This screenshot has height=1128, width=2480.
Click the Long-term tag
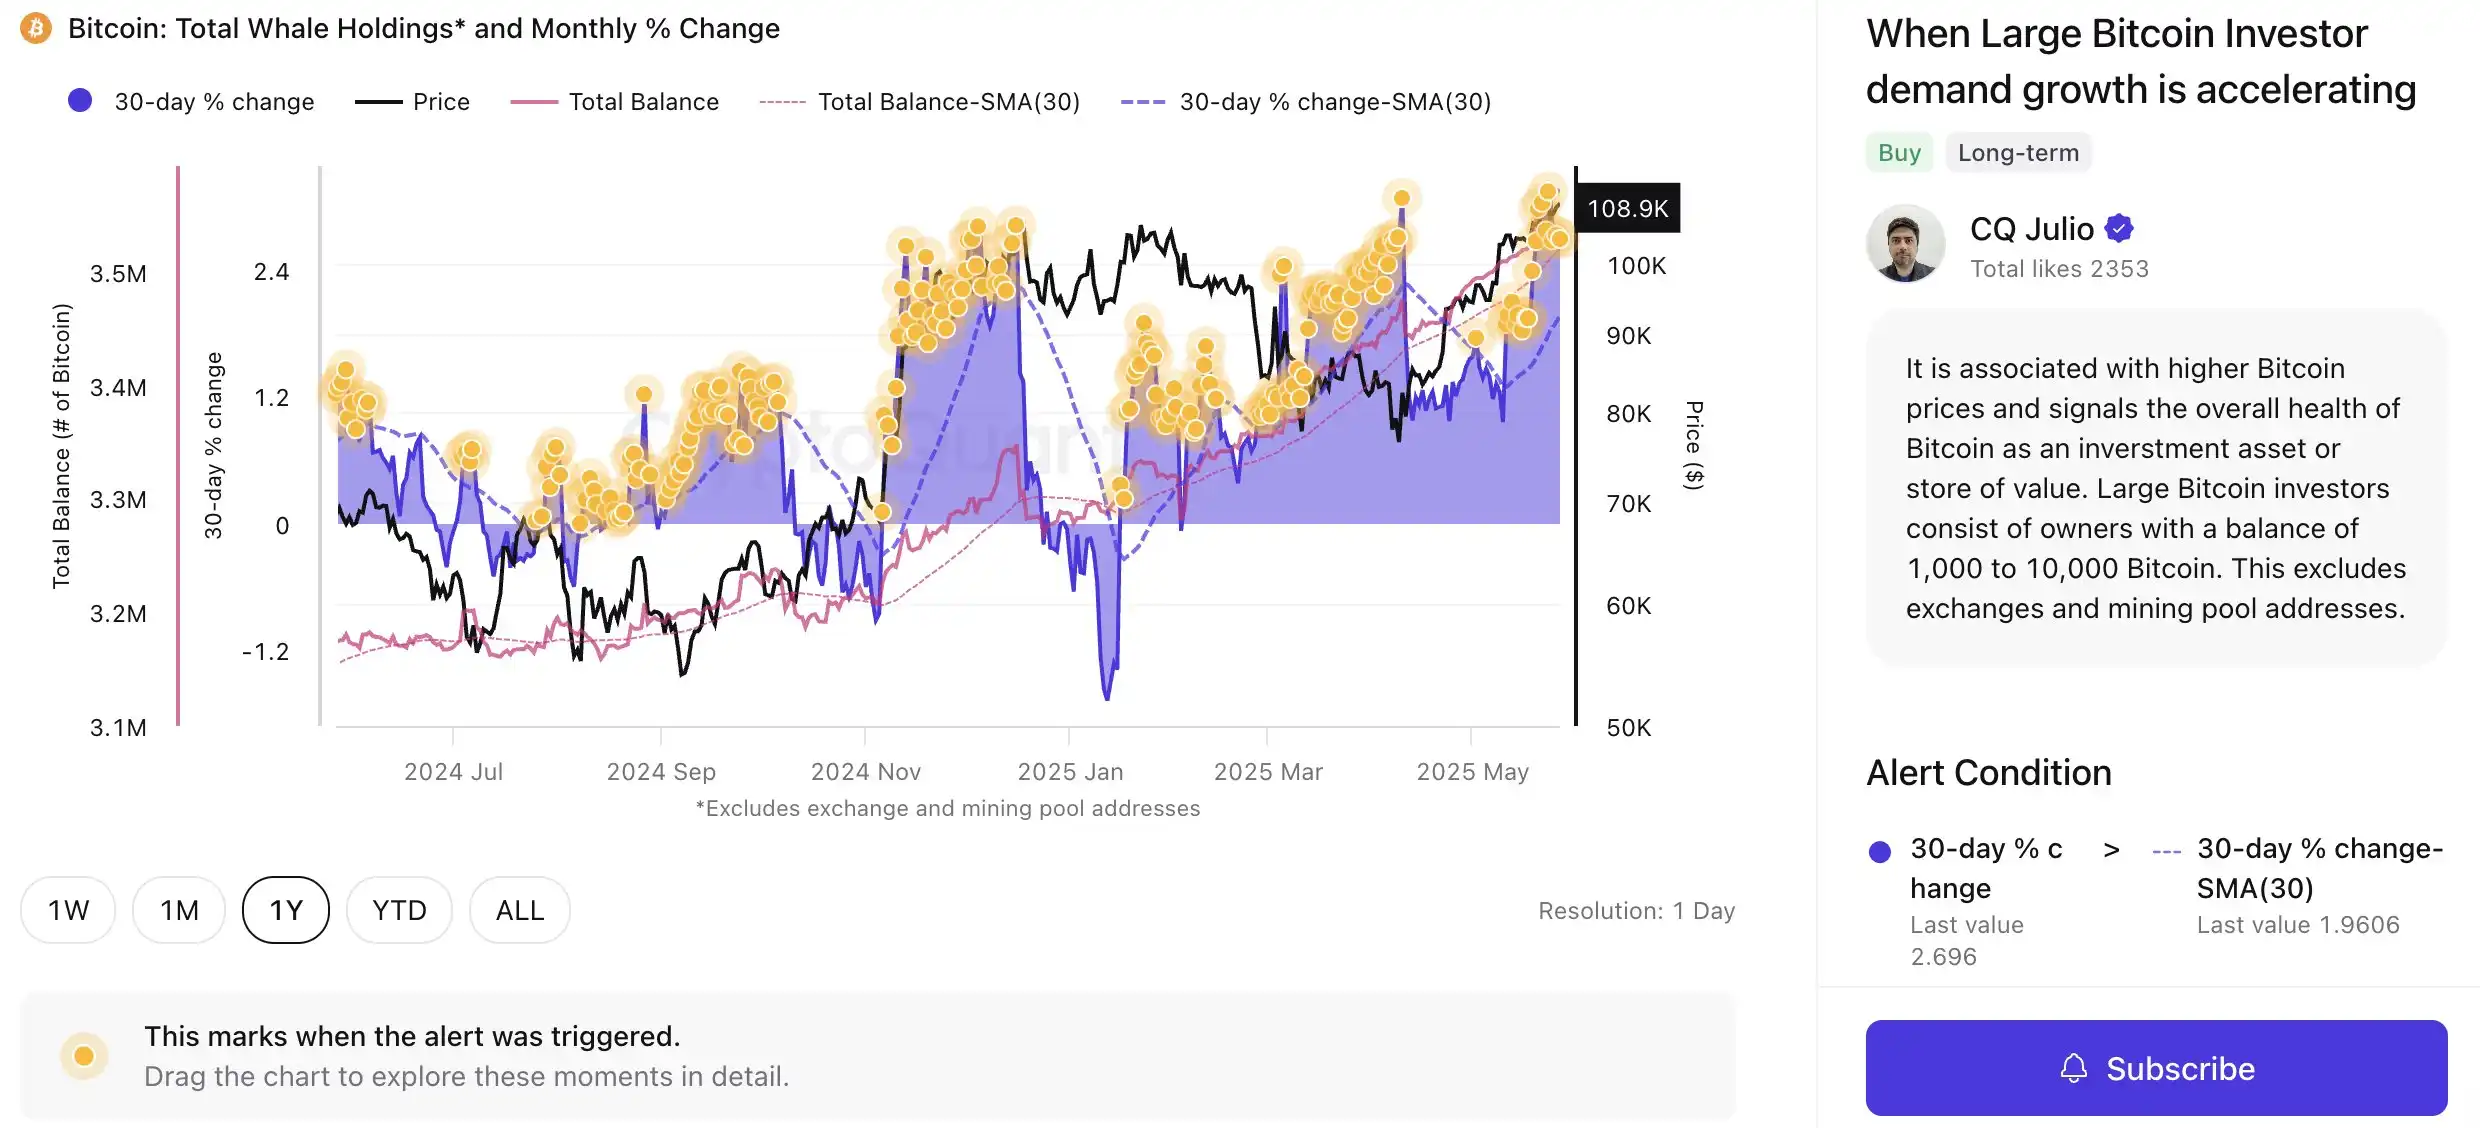click(2018, 153)
